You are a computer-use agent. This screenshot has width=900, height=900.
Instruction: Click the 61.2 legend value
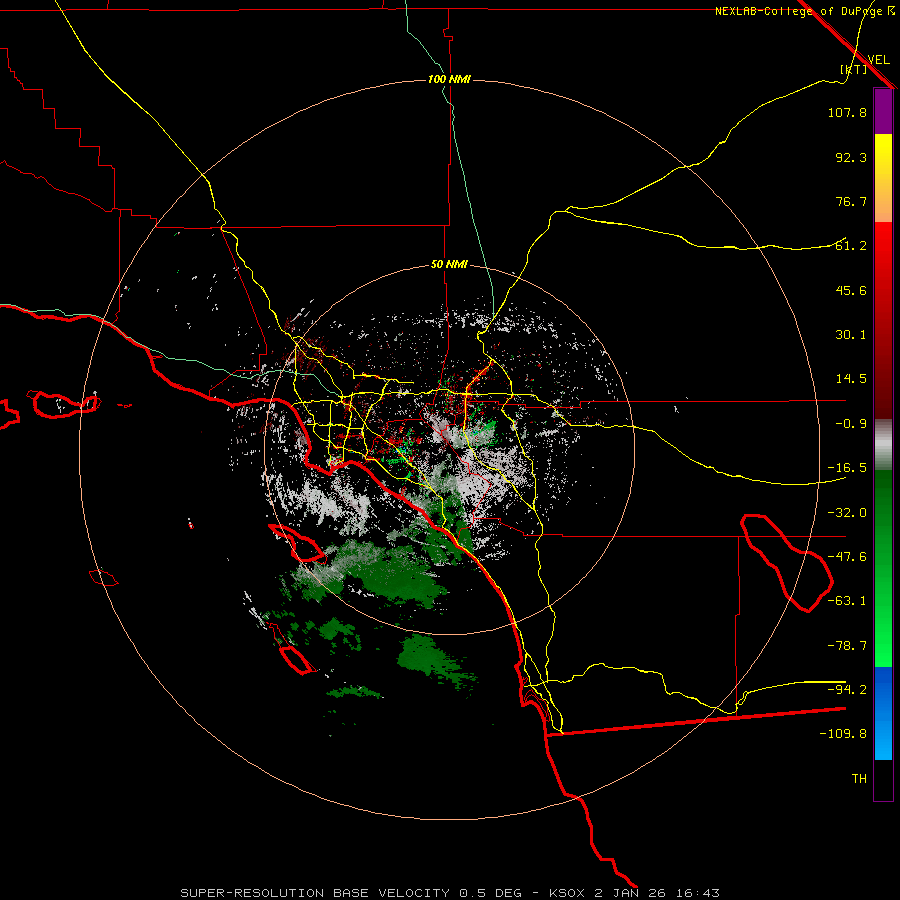tap(851, 246)
